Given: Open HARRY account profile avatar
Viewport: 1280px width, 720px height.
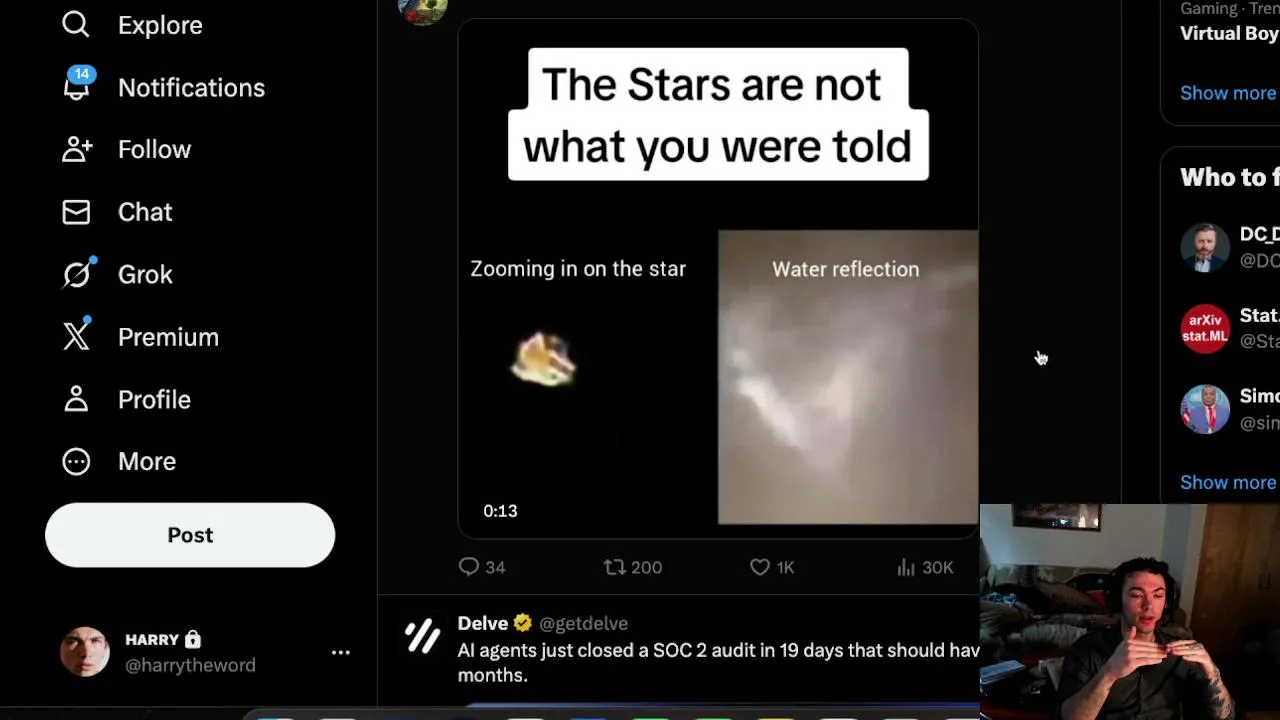Looking at the screenshot, I should tap(85, 652).
